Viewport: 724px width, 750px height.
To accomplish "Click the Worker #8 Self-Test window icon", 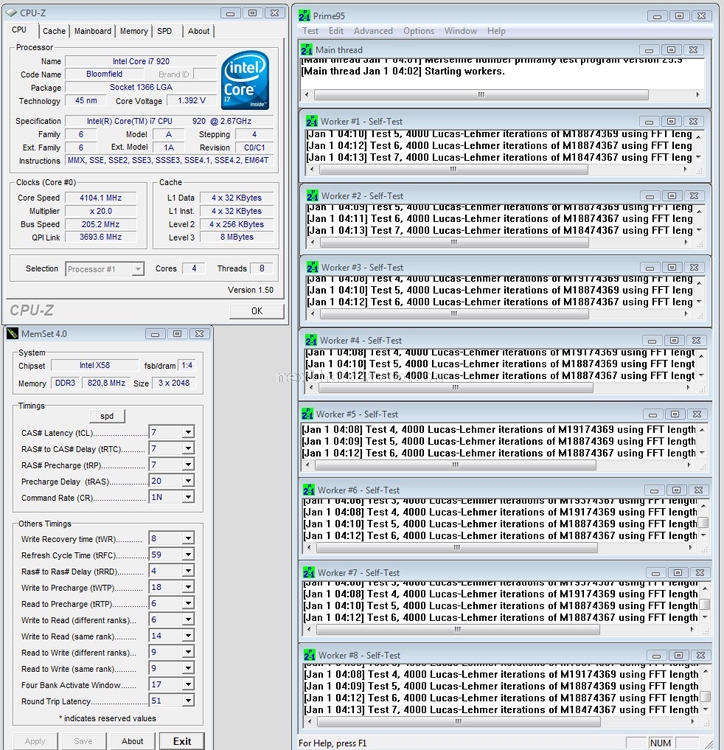I will (x=309, y=655).
